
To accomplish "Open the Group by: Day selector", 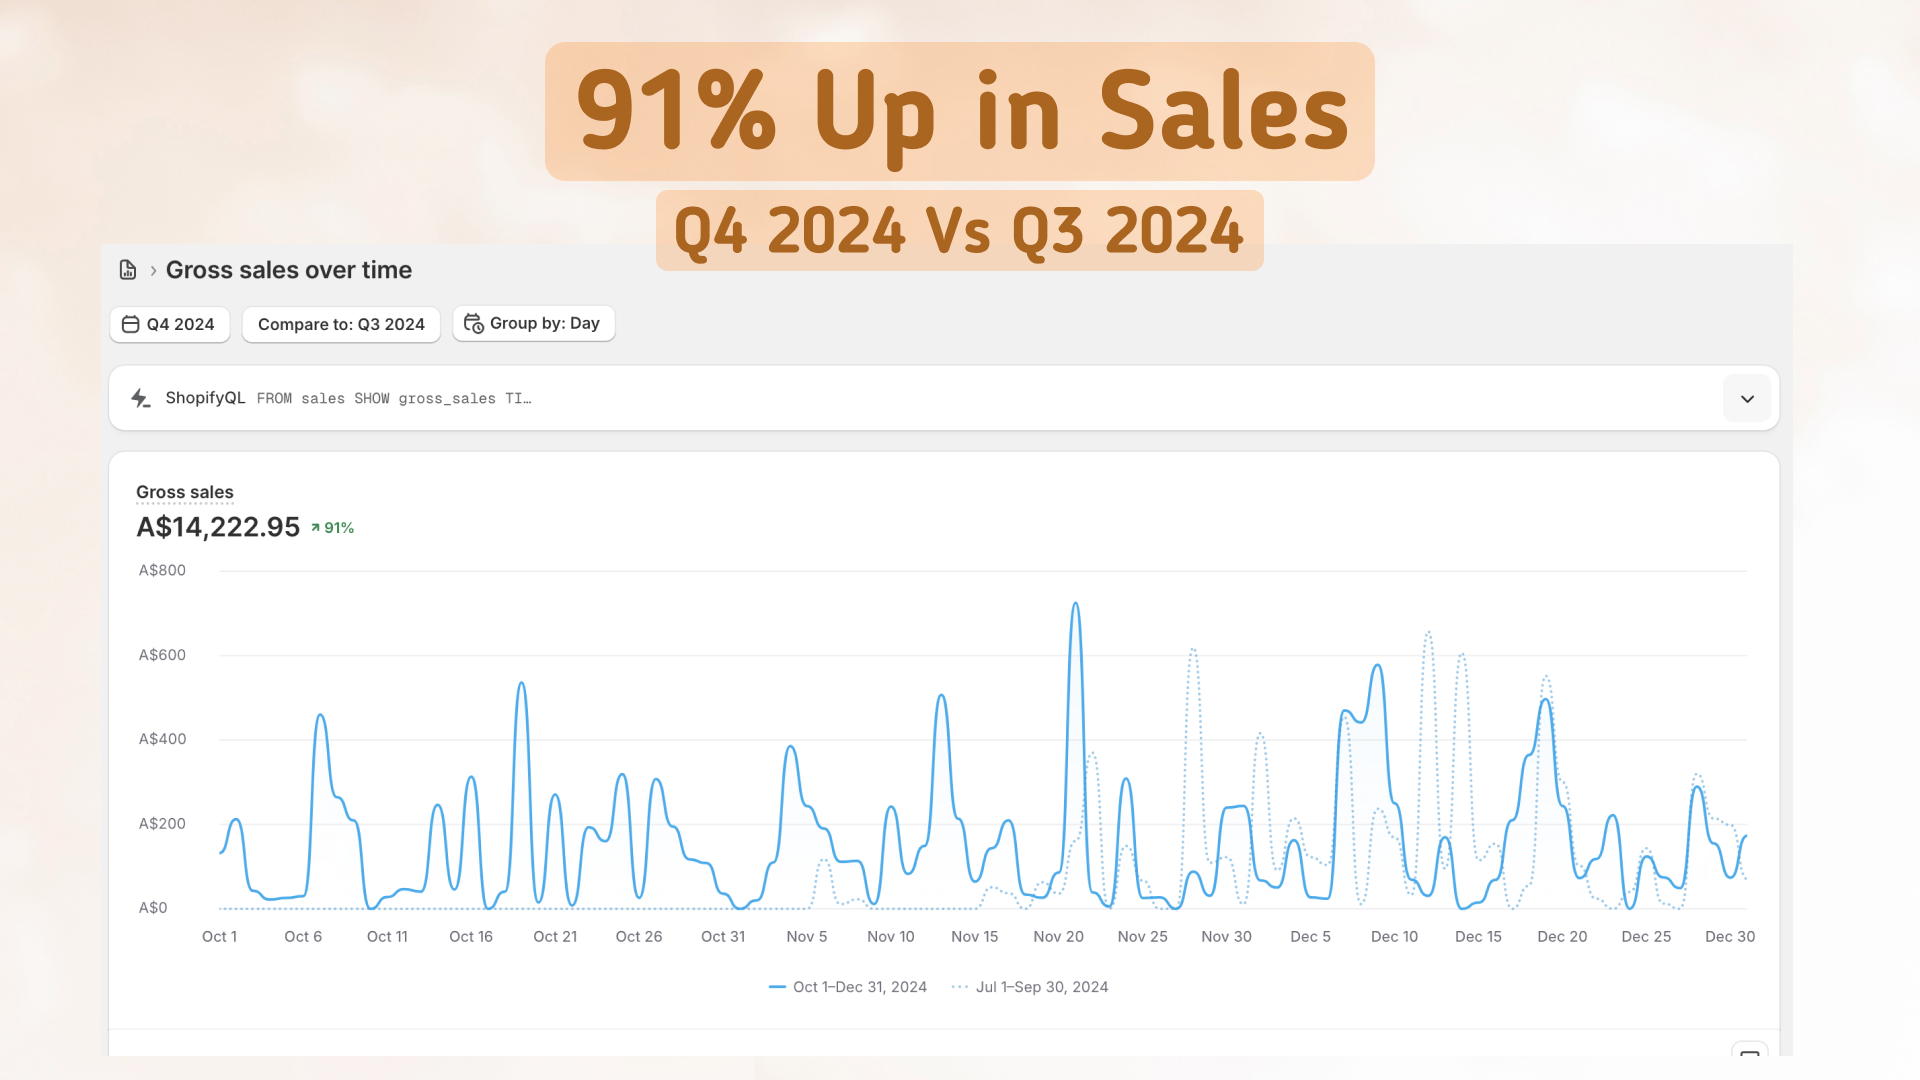I will coord(534,323).
